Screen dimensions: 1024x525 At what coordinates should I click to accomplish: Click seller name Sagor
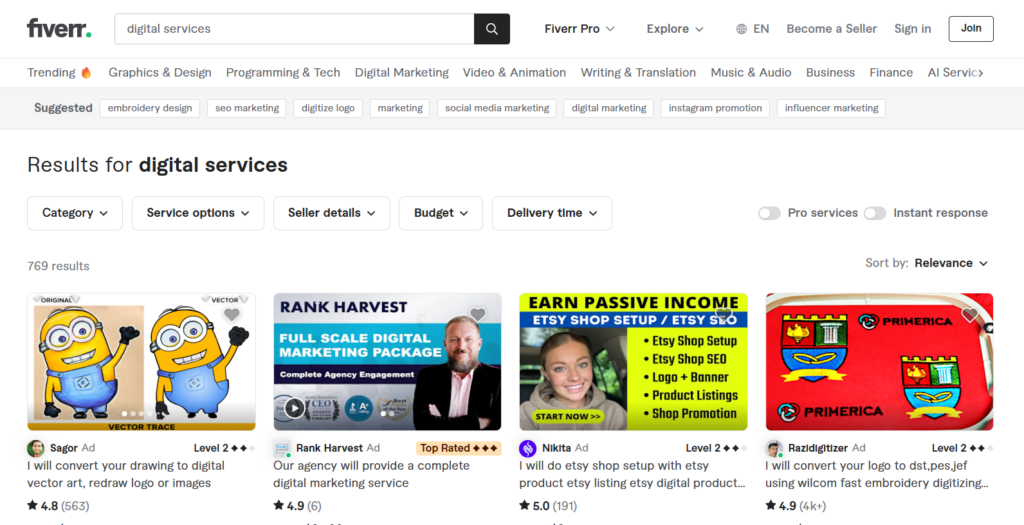(64, 448)
